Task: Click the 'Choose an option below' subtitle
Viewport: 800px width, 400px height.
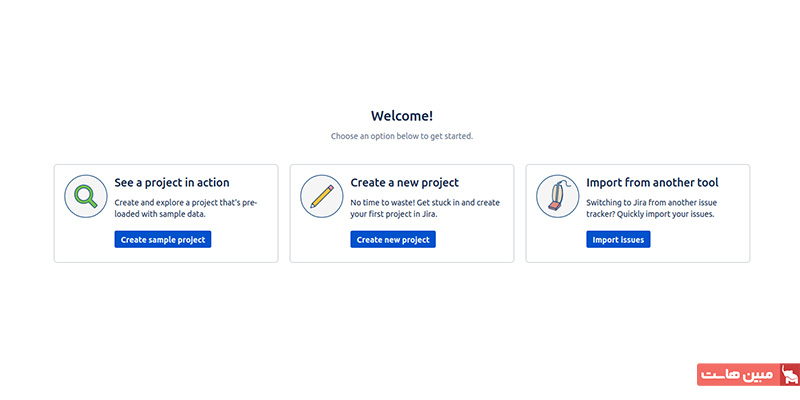Action: point(402,136)
